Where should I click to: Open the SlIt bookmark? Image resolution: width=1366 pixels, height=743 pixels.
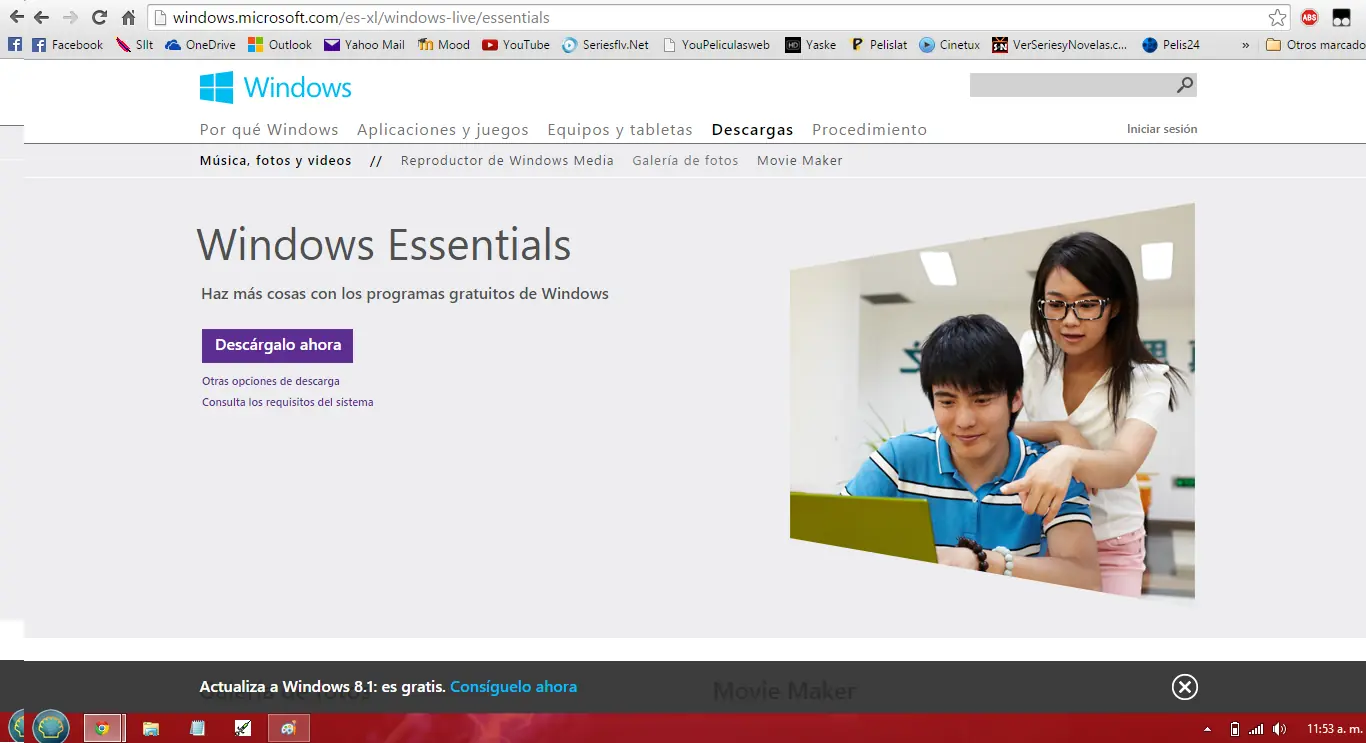tap(135, 45)
